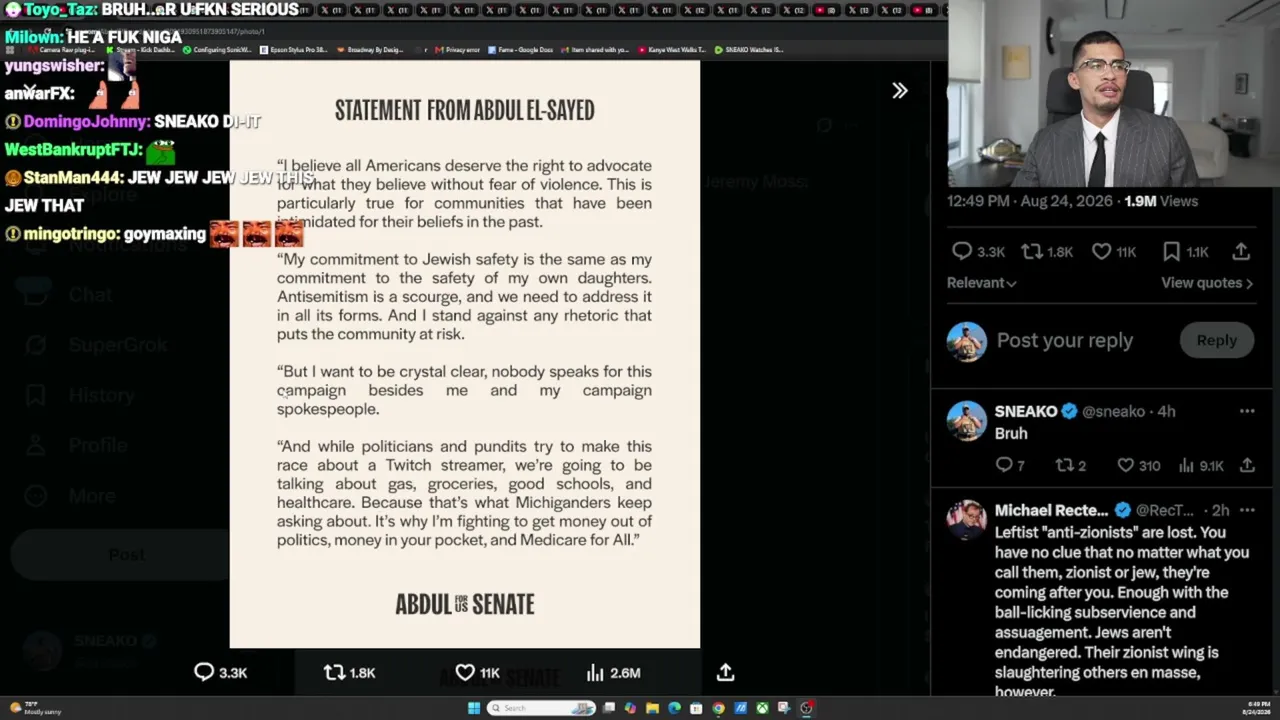Viewport: 1280px width, 720px height.
Task: Open the SNEAKO Watches bookmark
Action: (749, 49)
